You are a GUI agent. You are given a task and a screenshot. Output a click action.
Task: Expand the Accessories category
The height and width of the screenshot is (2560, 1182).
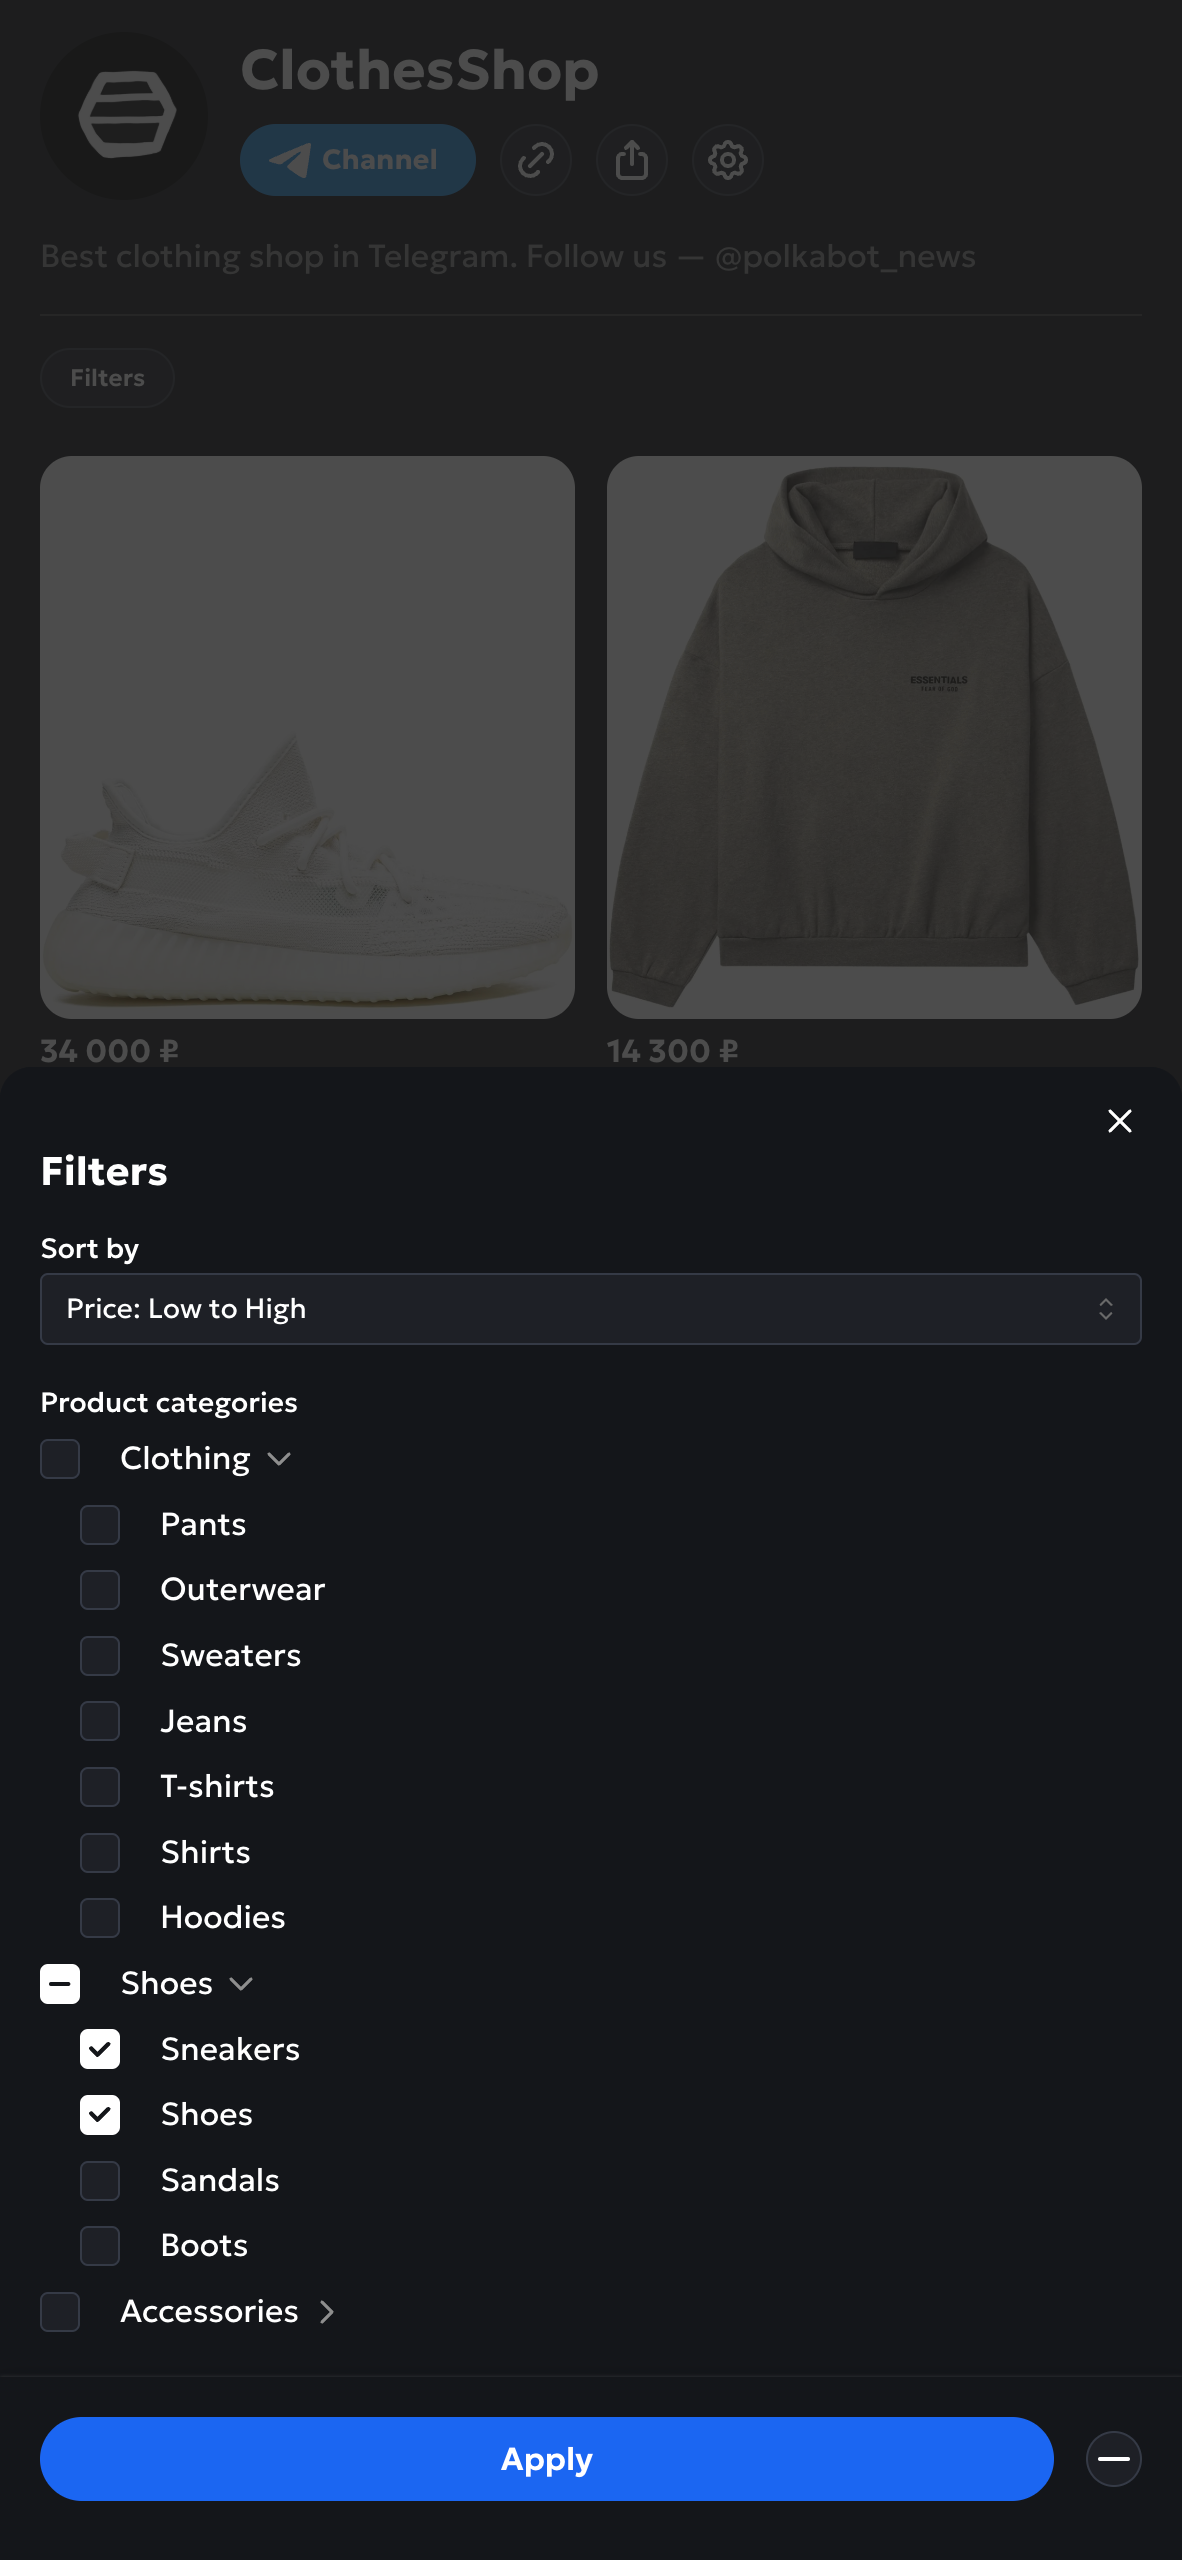point(327,2312)
